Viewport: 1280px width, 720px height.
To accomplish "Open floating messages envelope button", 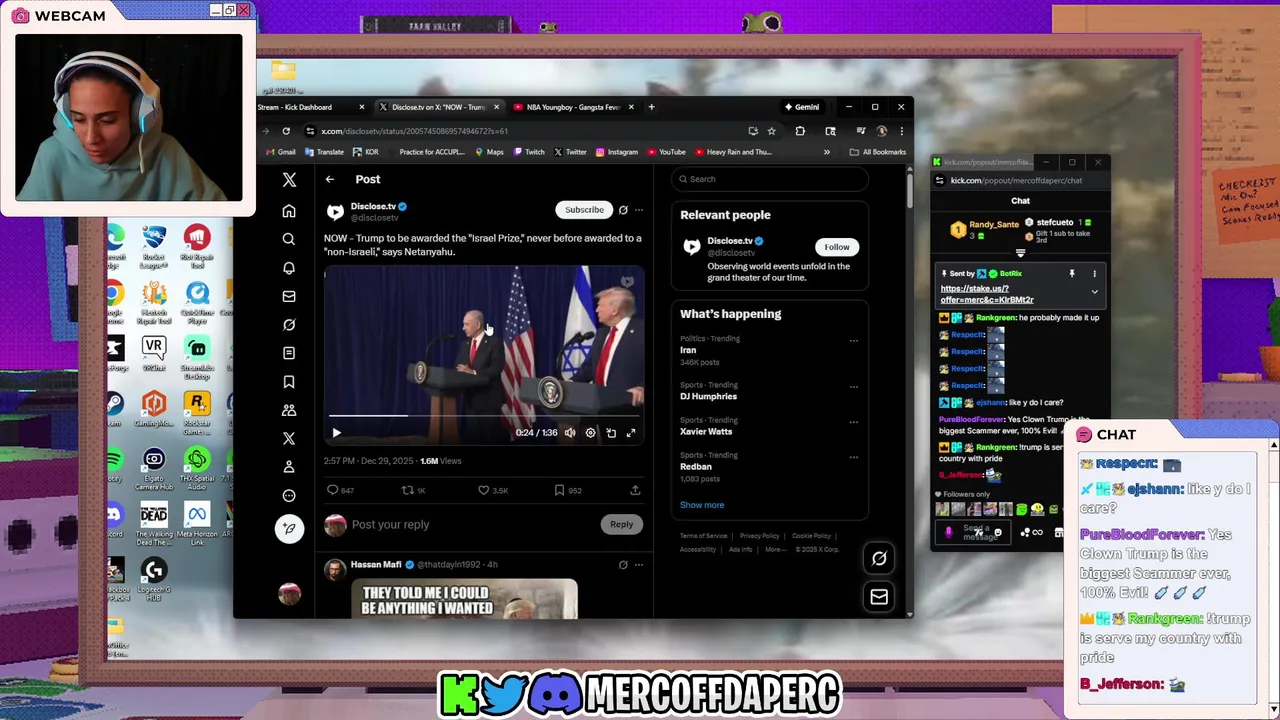I will (879, 597).
